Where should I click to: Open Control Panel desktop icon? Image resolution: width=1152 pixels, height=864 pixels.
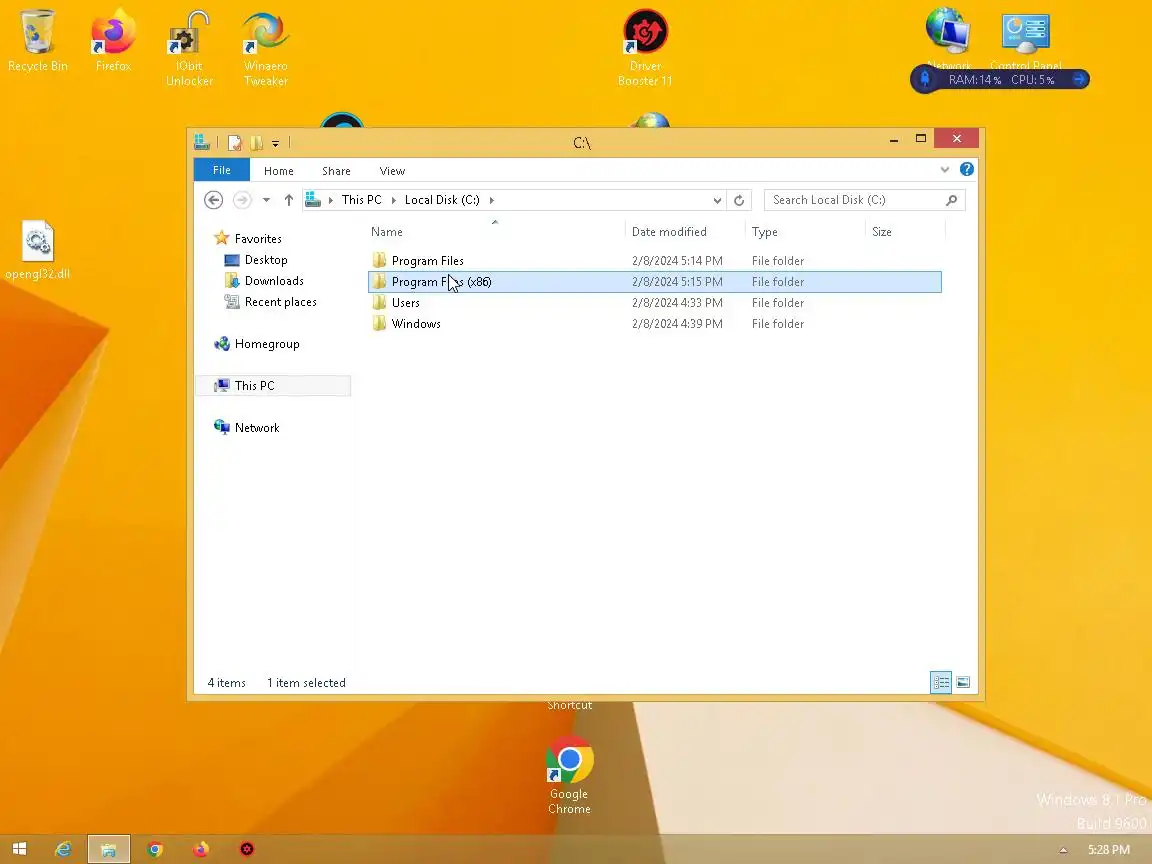(x=1026, y=37)
